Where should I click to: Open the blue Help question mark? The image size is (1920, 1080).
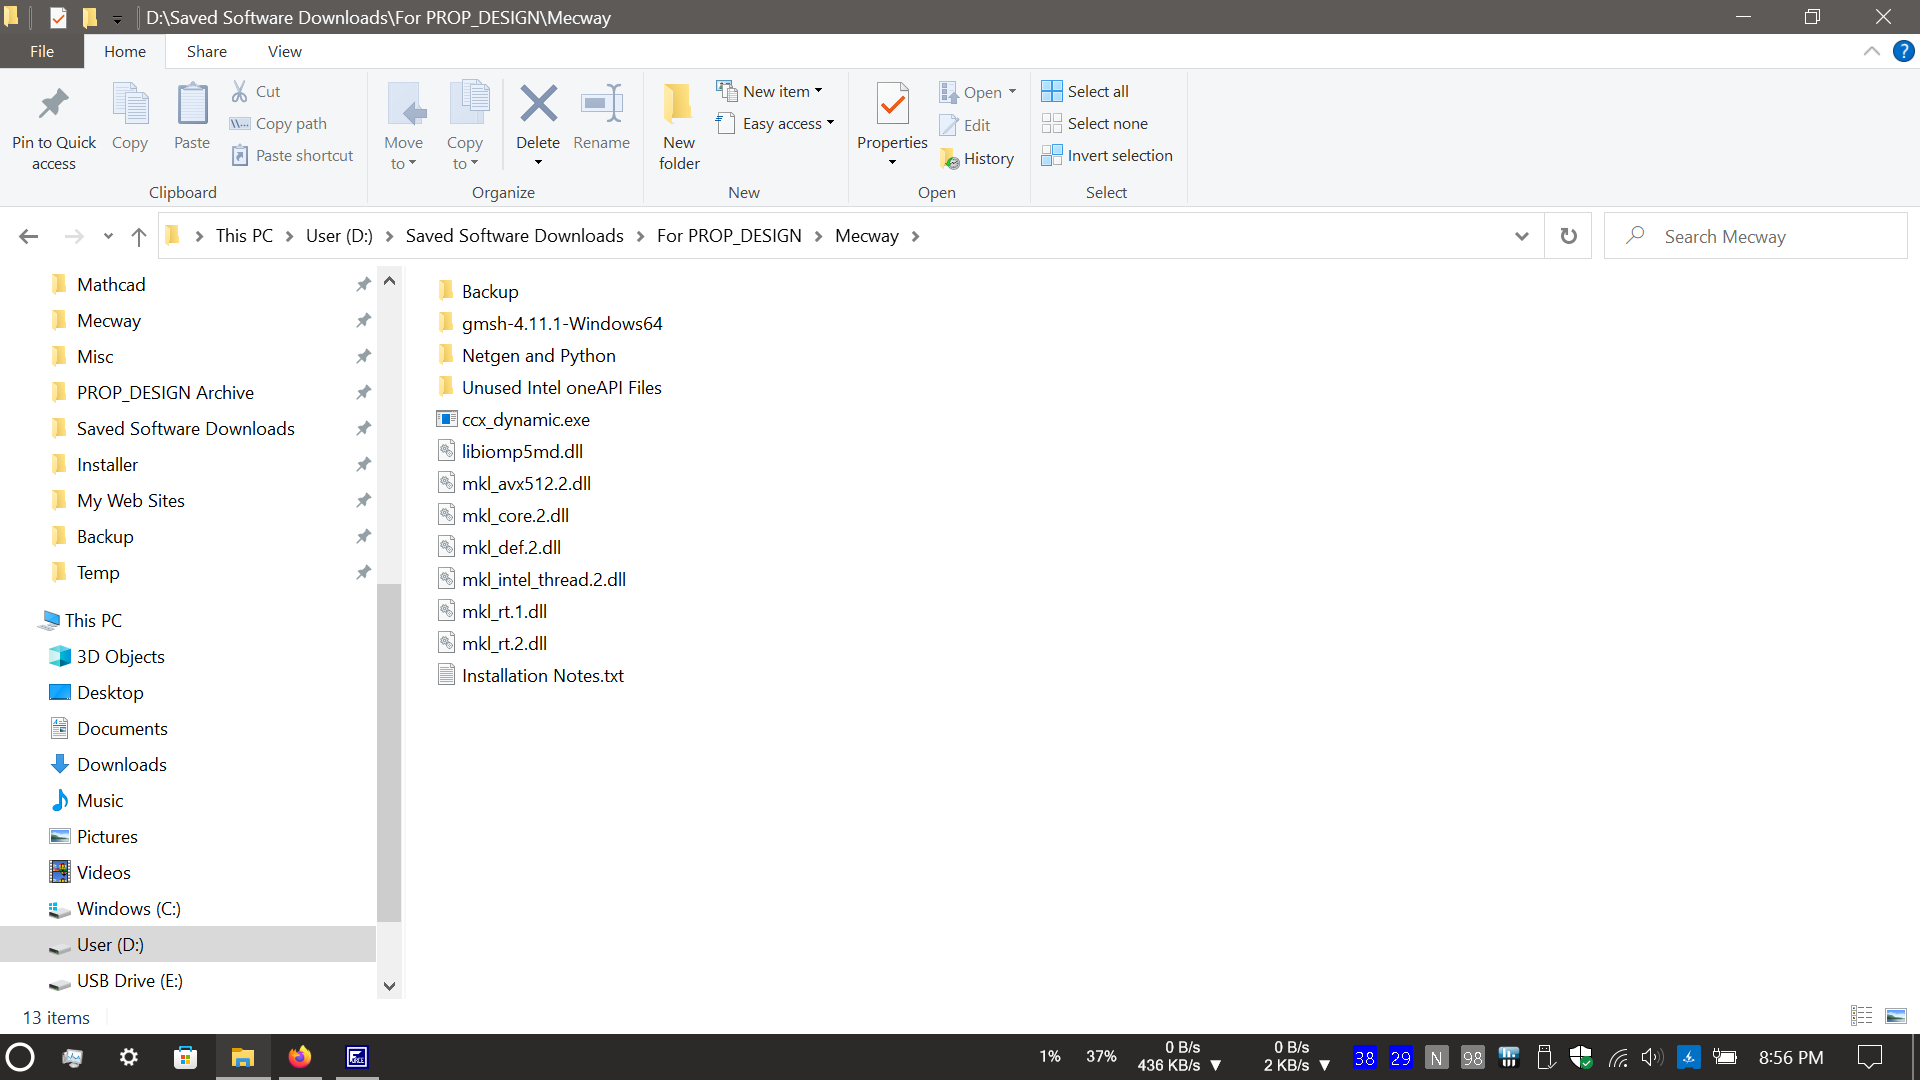click(1904, 51)
